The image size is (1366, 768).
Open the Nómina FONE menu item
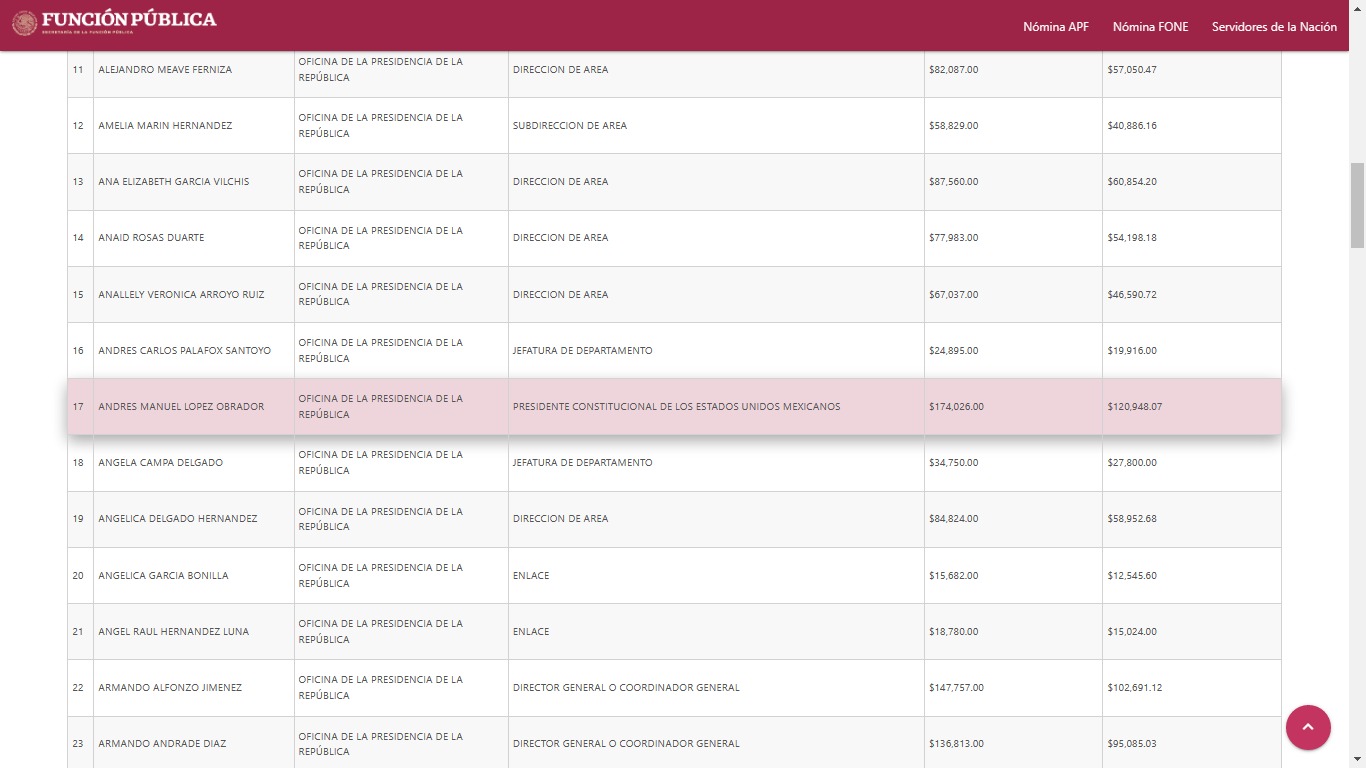(1150, 27)
